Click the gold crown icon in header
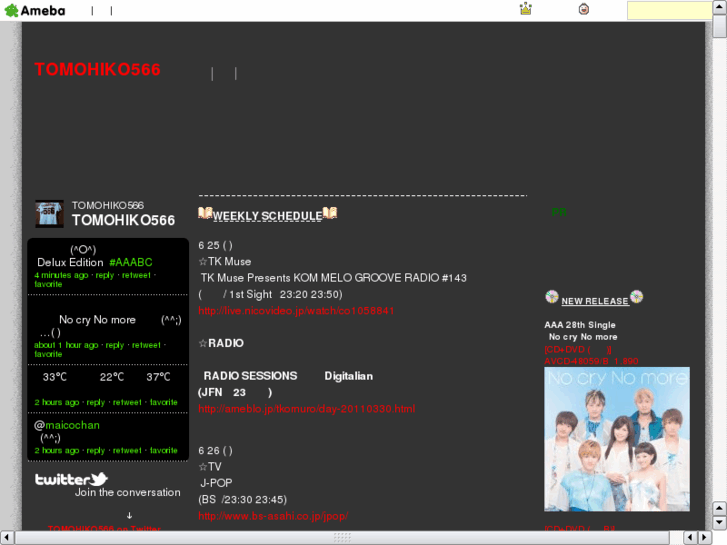This screenshot has height=545, width=727. [525, 9]
